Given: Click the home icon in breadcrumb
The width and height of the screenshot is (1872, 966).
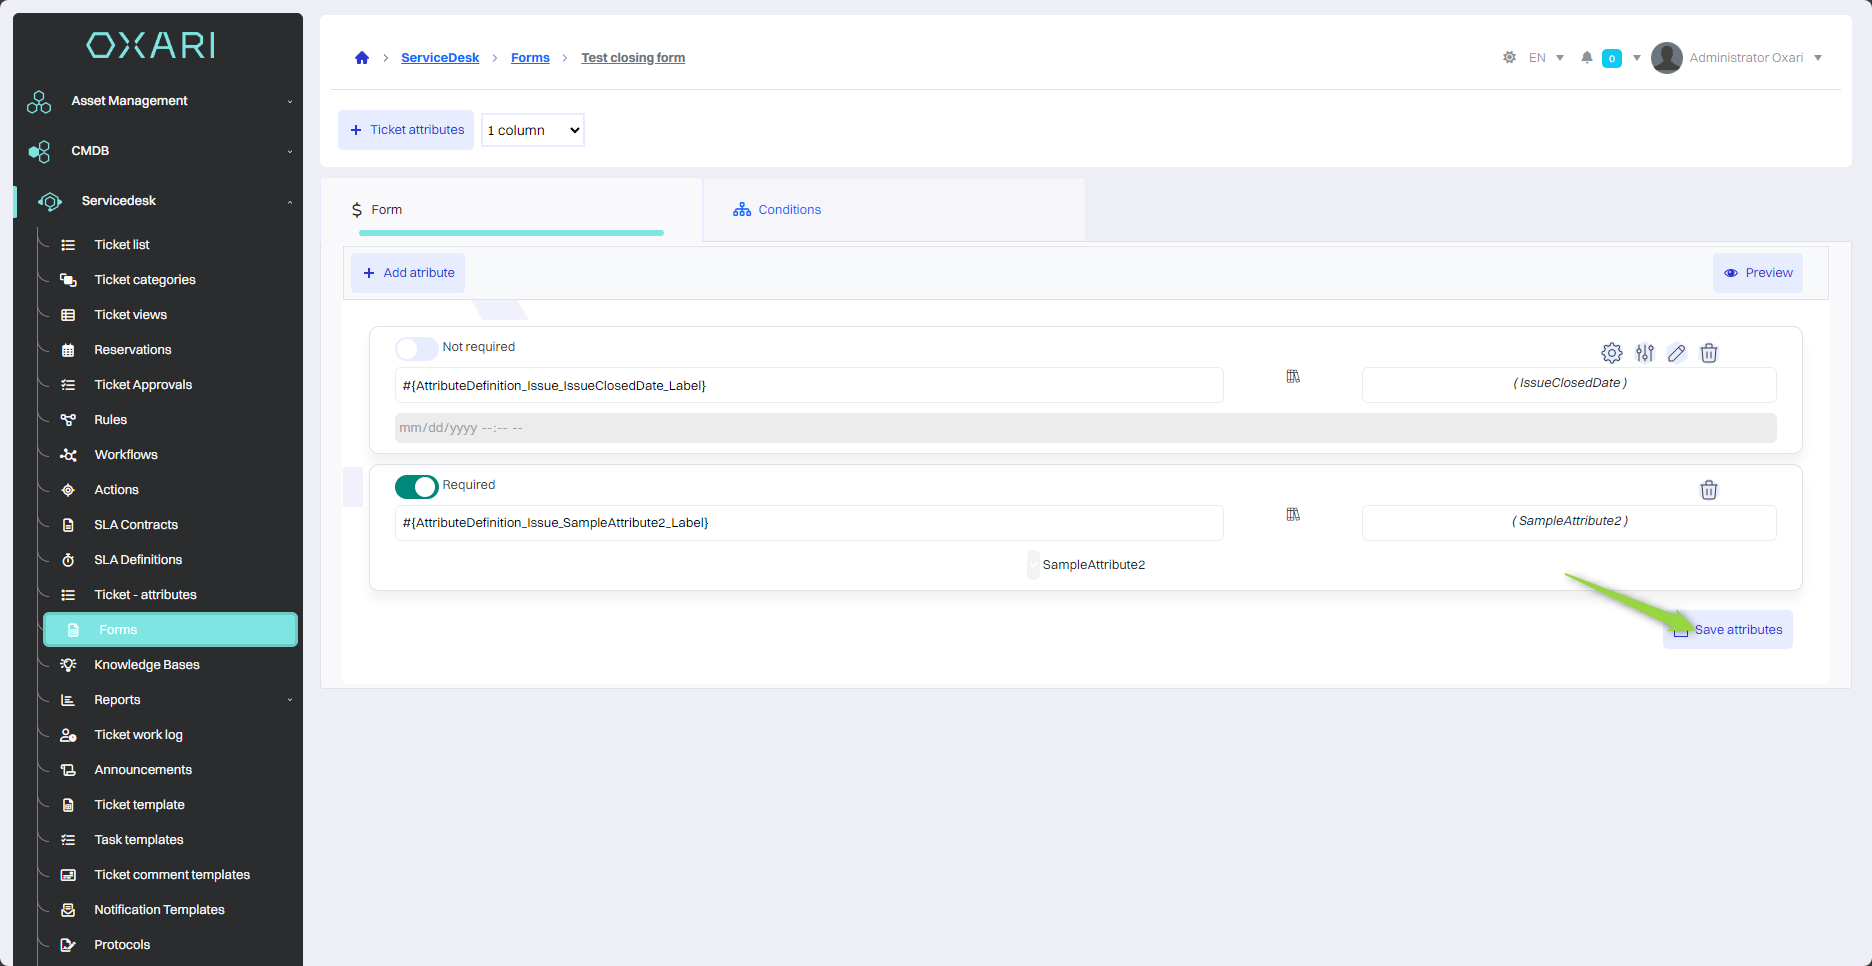Looking at the screenshot, I should (362, 58).
